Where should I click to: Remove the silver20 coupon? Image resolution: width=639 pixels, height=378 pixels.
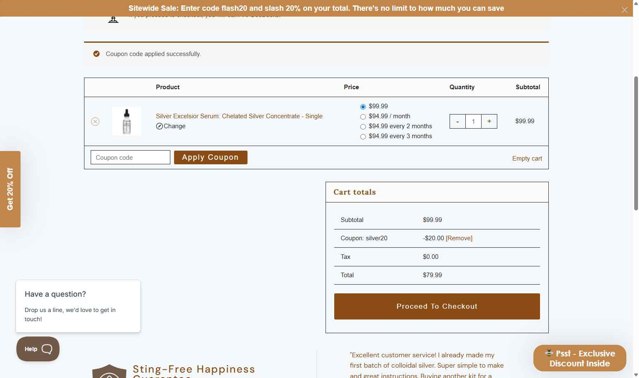click(459, 238)
